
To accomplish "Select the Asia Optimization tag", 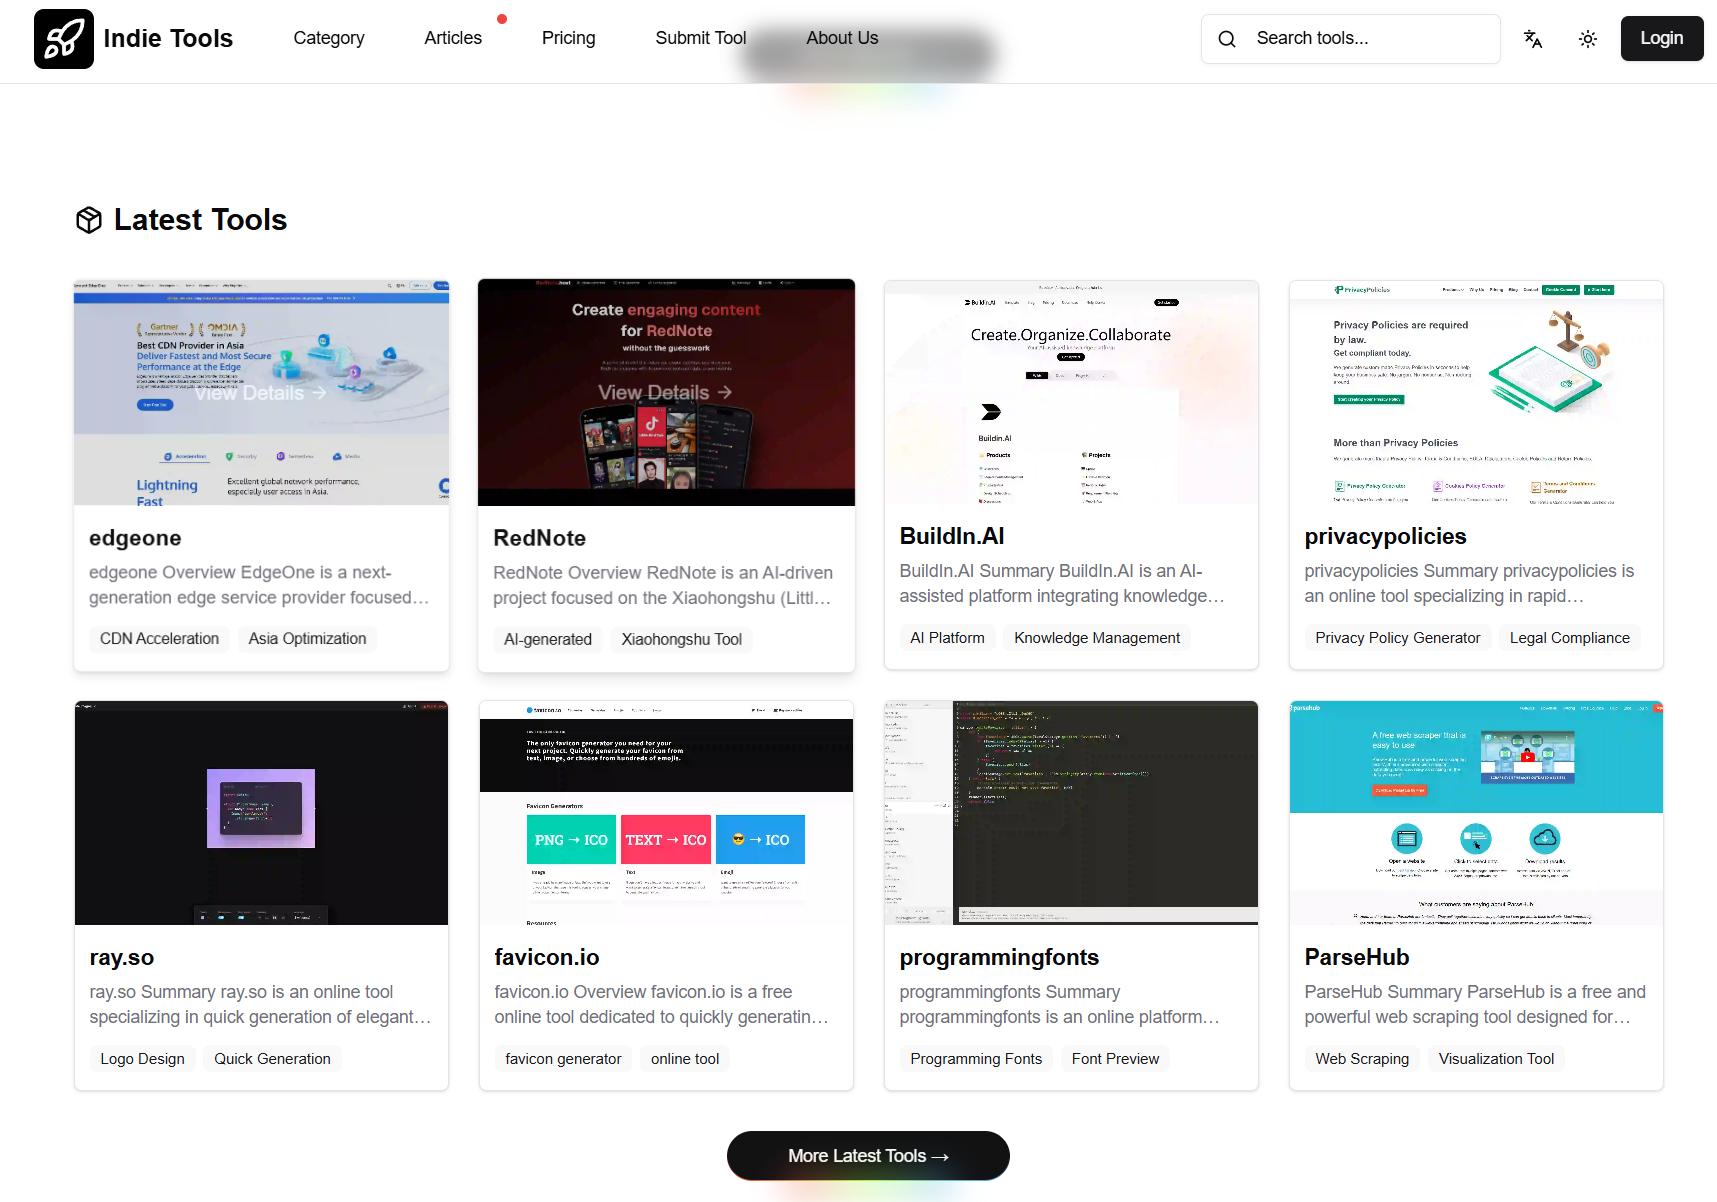I will [x=307, y=639].
